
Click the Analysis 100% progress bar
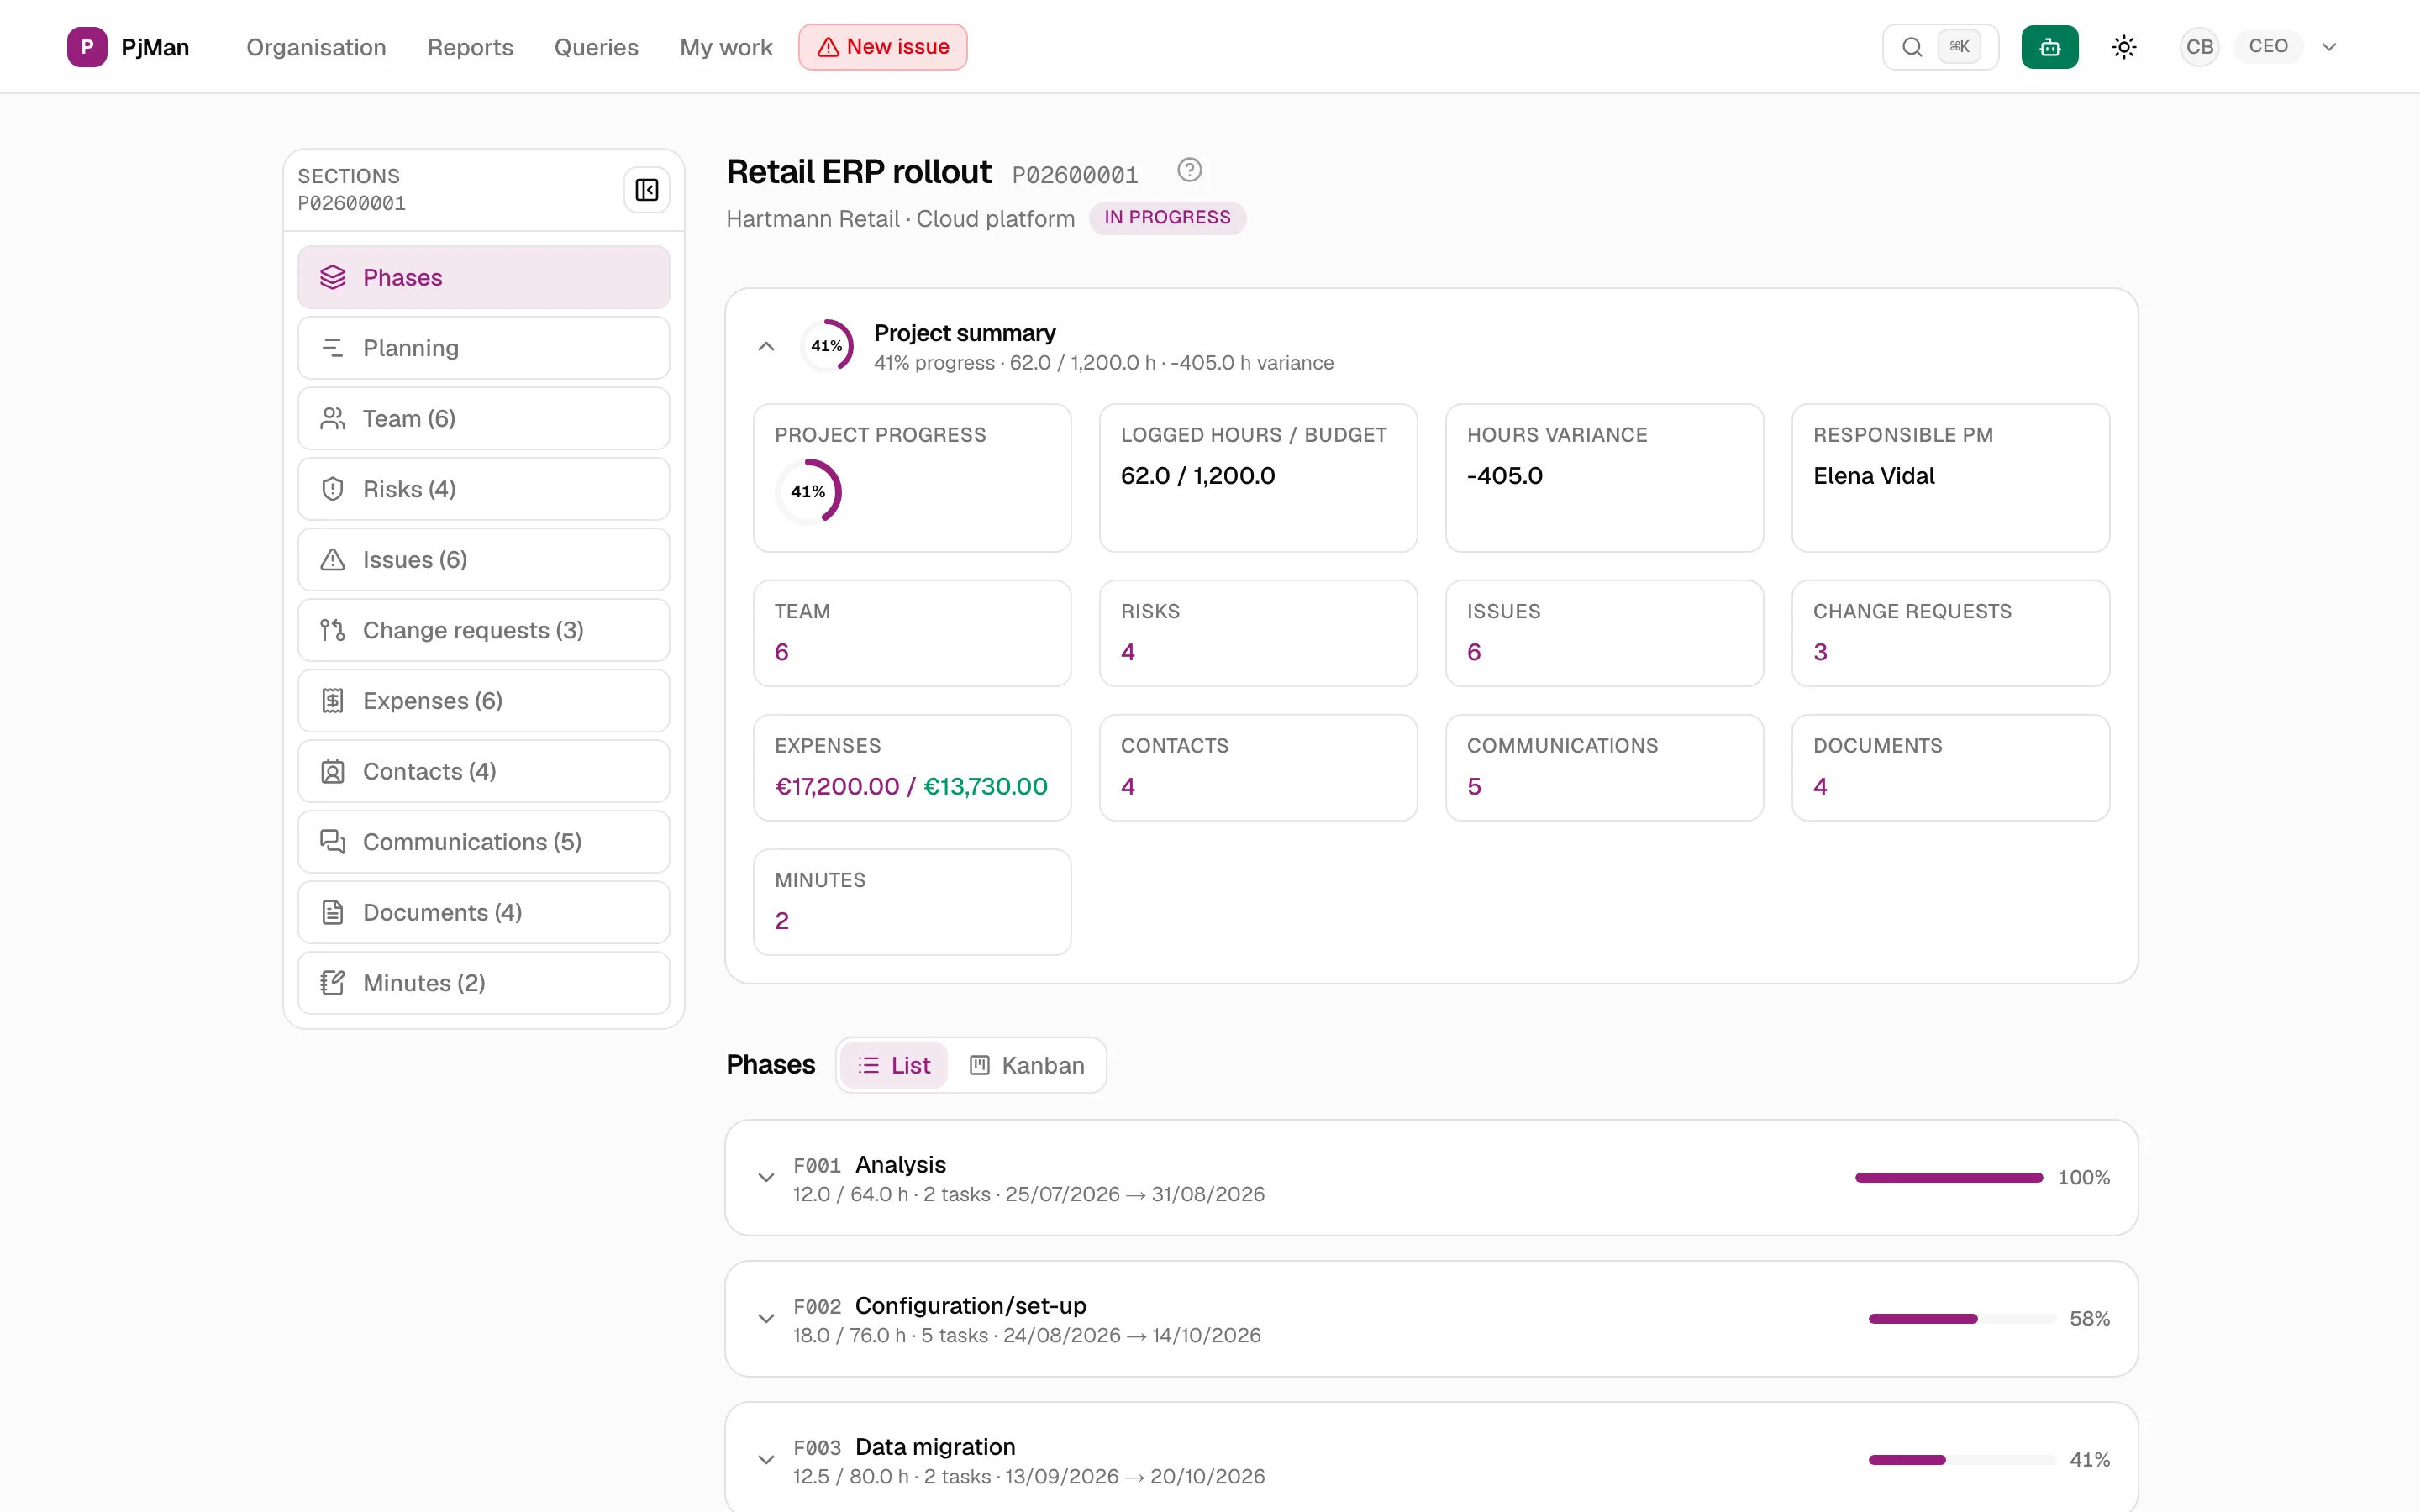[1949, 1178]
